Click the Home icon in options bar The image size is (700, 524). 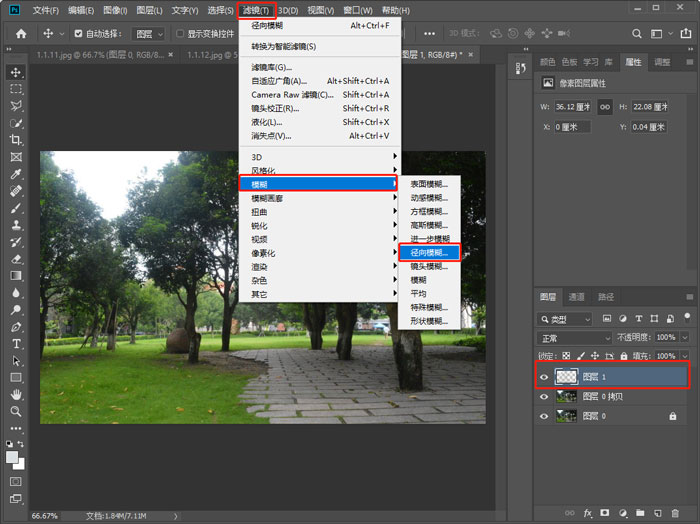tap(21, 33)
